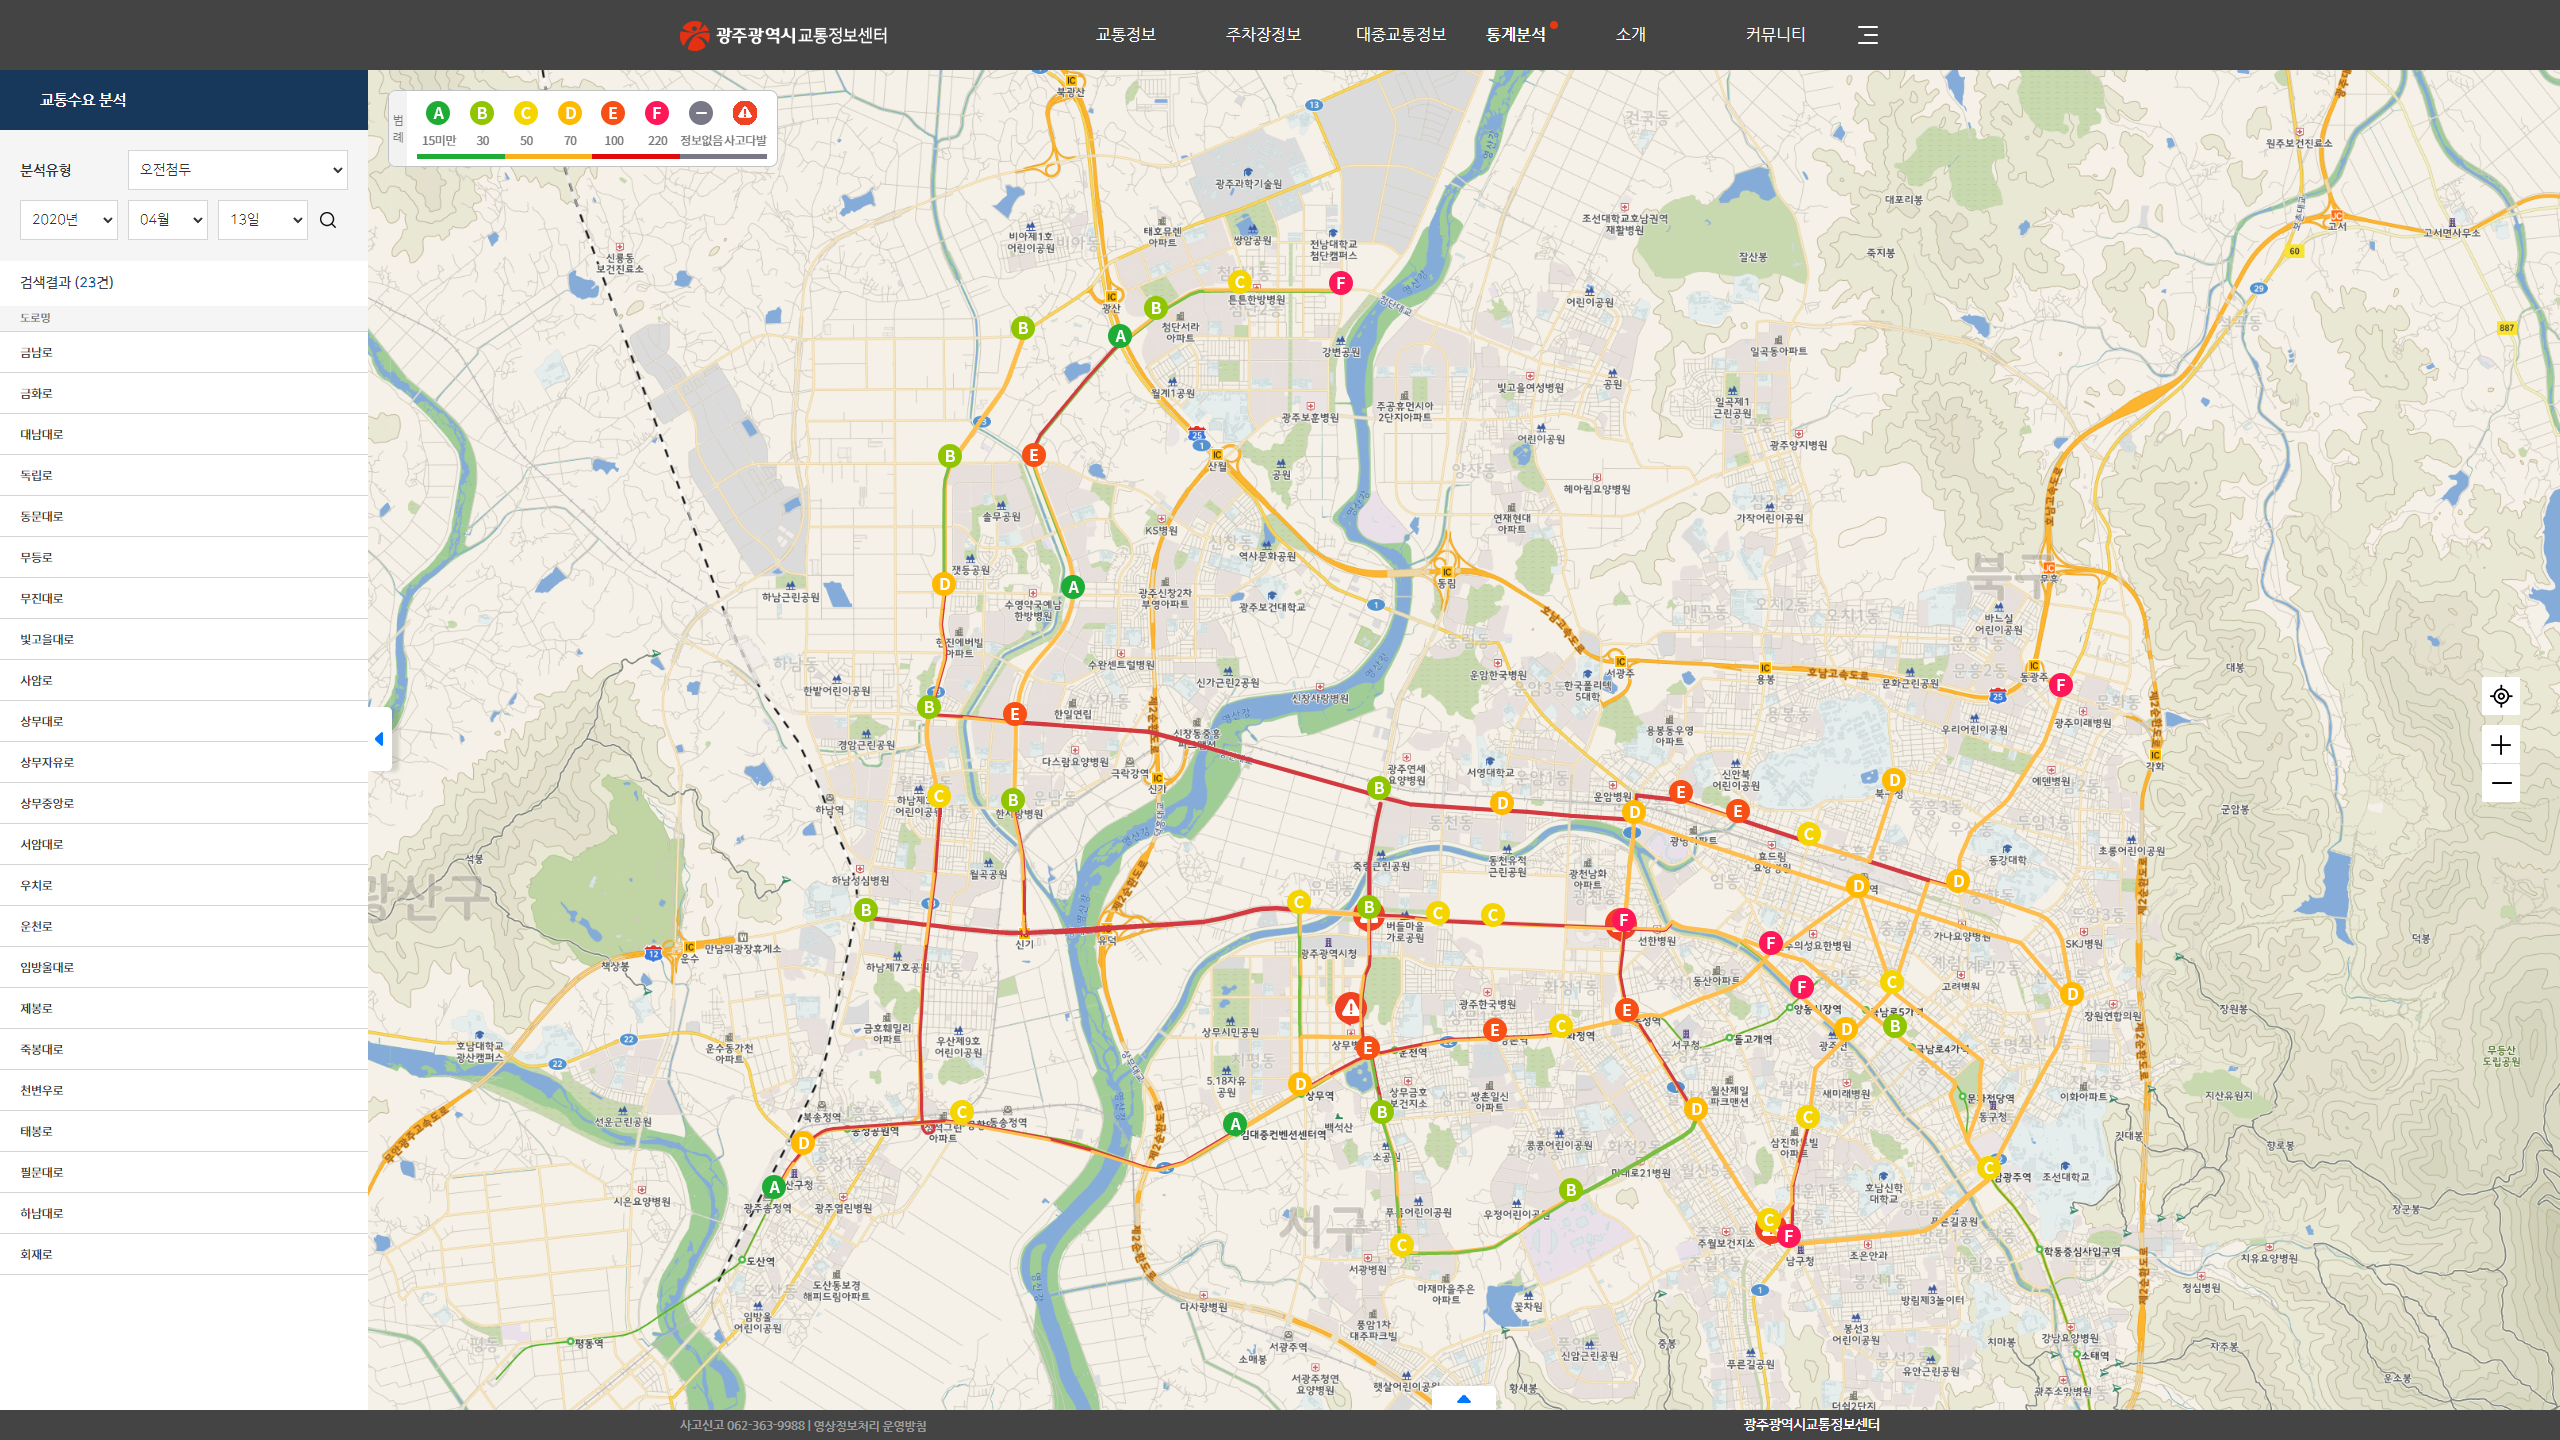Collapse the left sidebar with blue arrow
Image resolution: width=2560 pixels, height=1440 pixels.
[379, 739]
